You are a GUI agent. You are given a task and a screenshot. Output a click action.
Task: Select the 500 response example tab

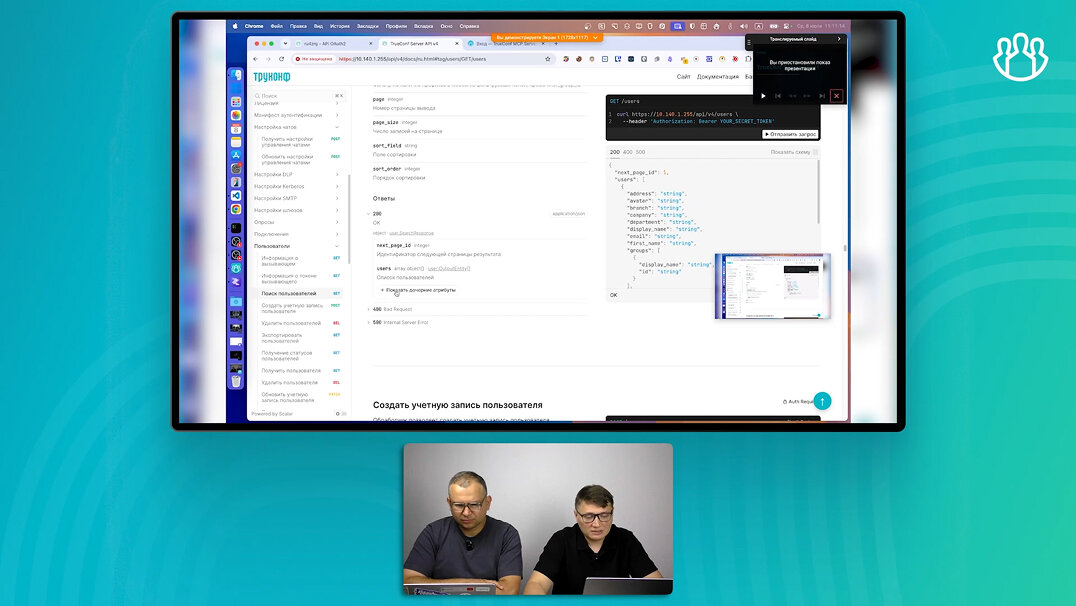point(640,152)
